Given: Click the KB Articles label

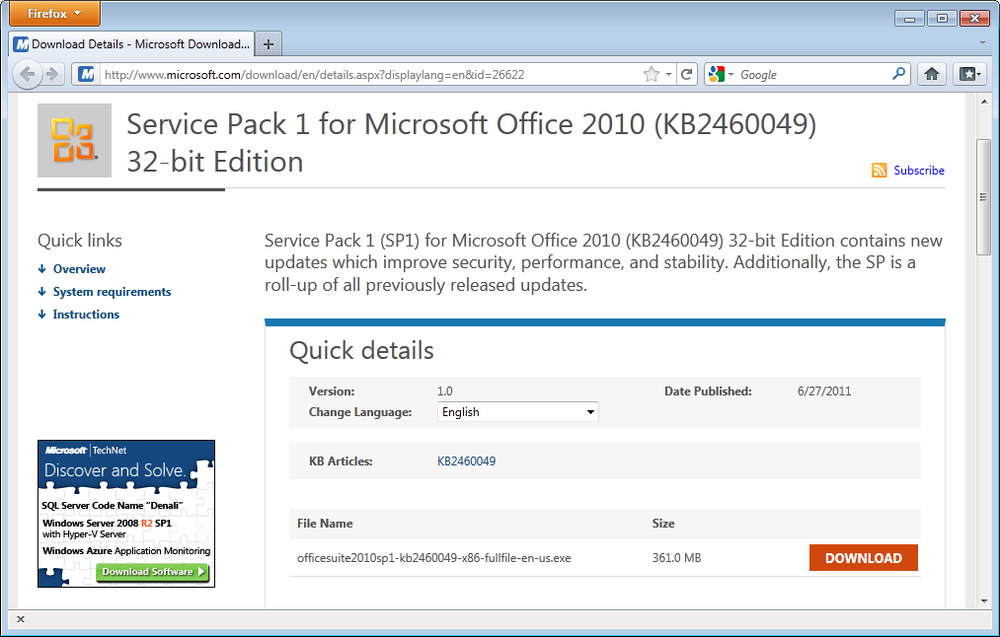Looking at the screenshot, I should 341,461.
